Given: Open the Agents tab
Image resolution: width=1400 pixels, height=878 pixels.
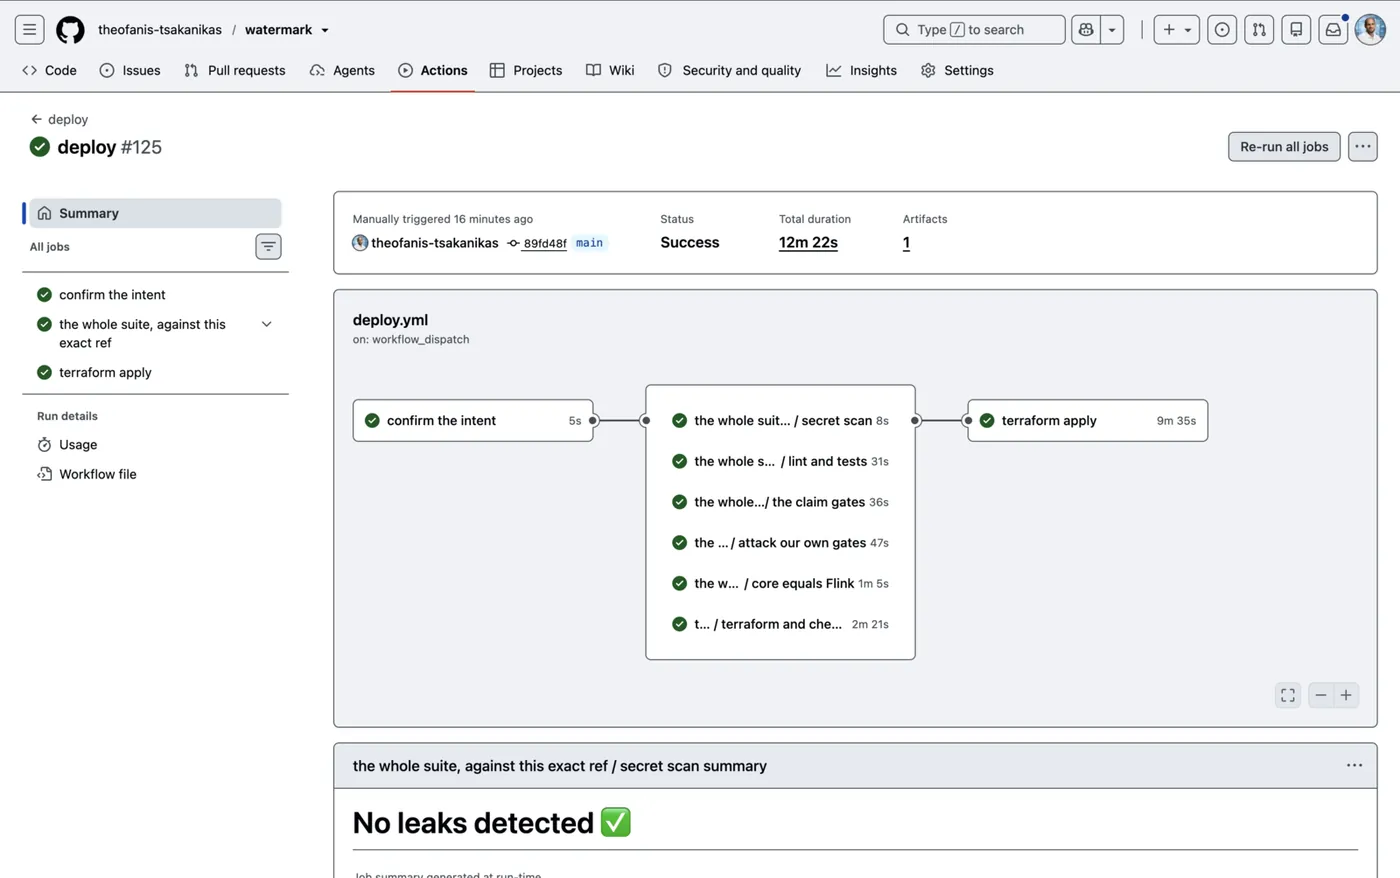Looking at the screenshot, I should coord(342,70).
